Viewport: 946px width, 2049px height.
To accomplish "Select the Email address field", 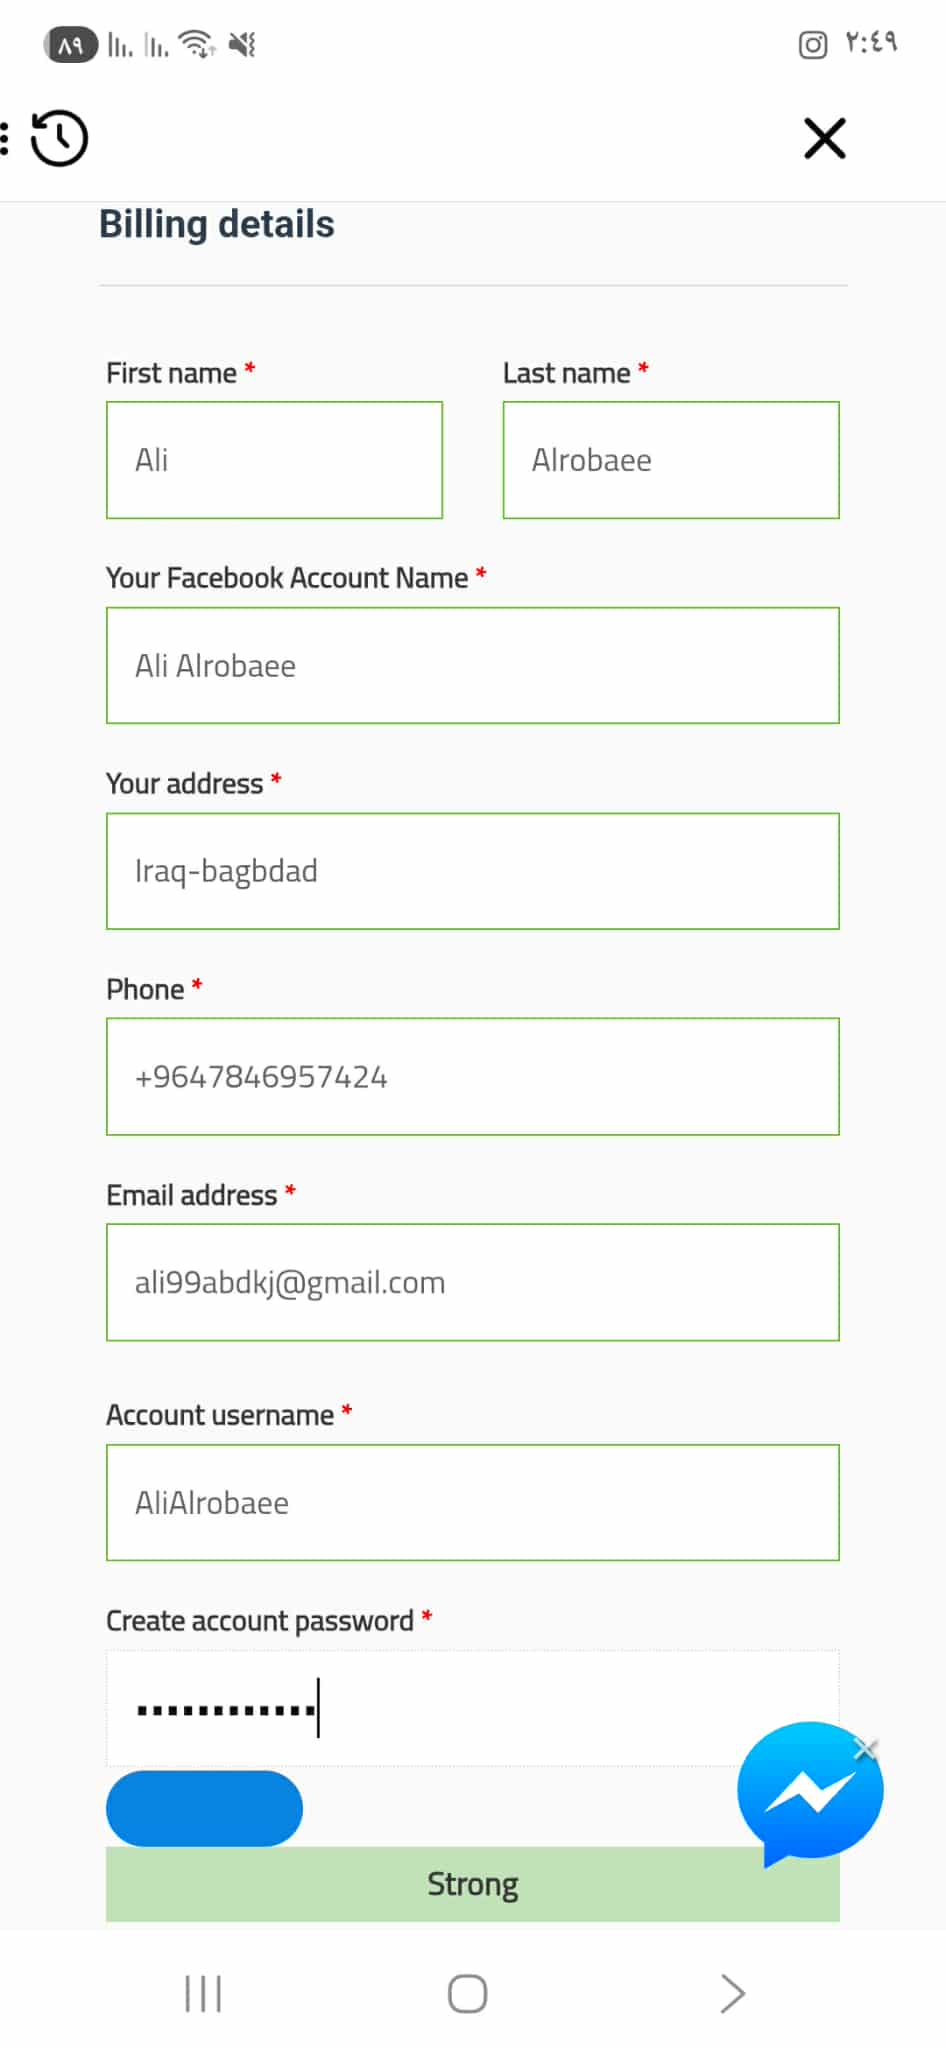I will (472, 1282).
